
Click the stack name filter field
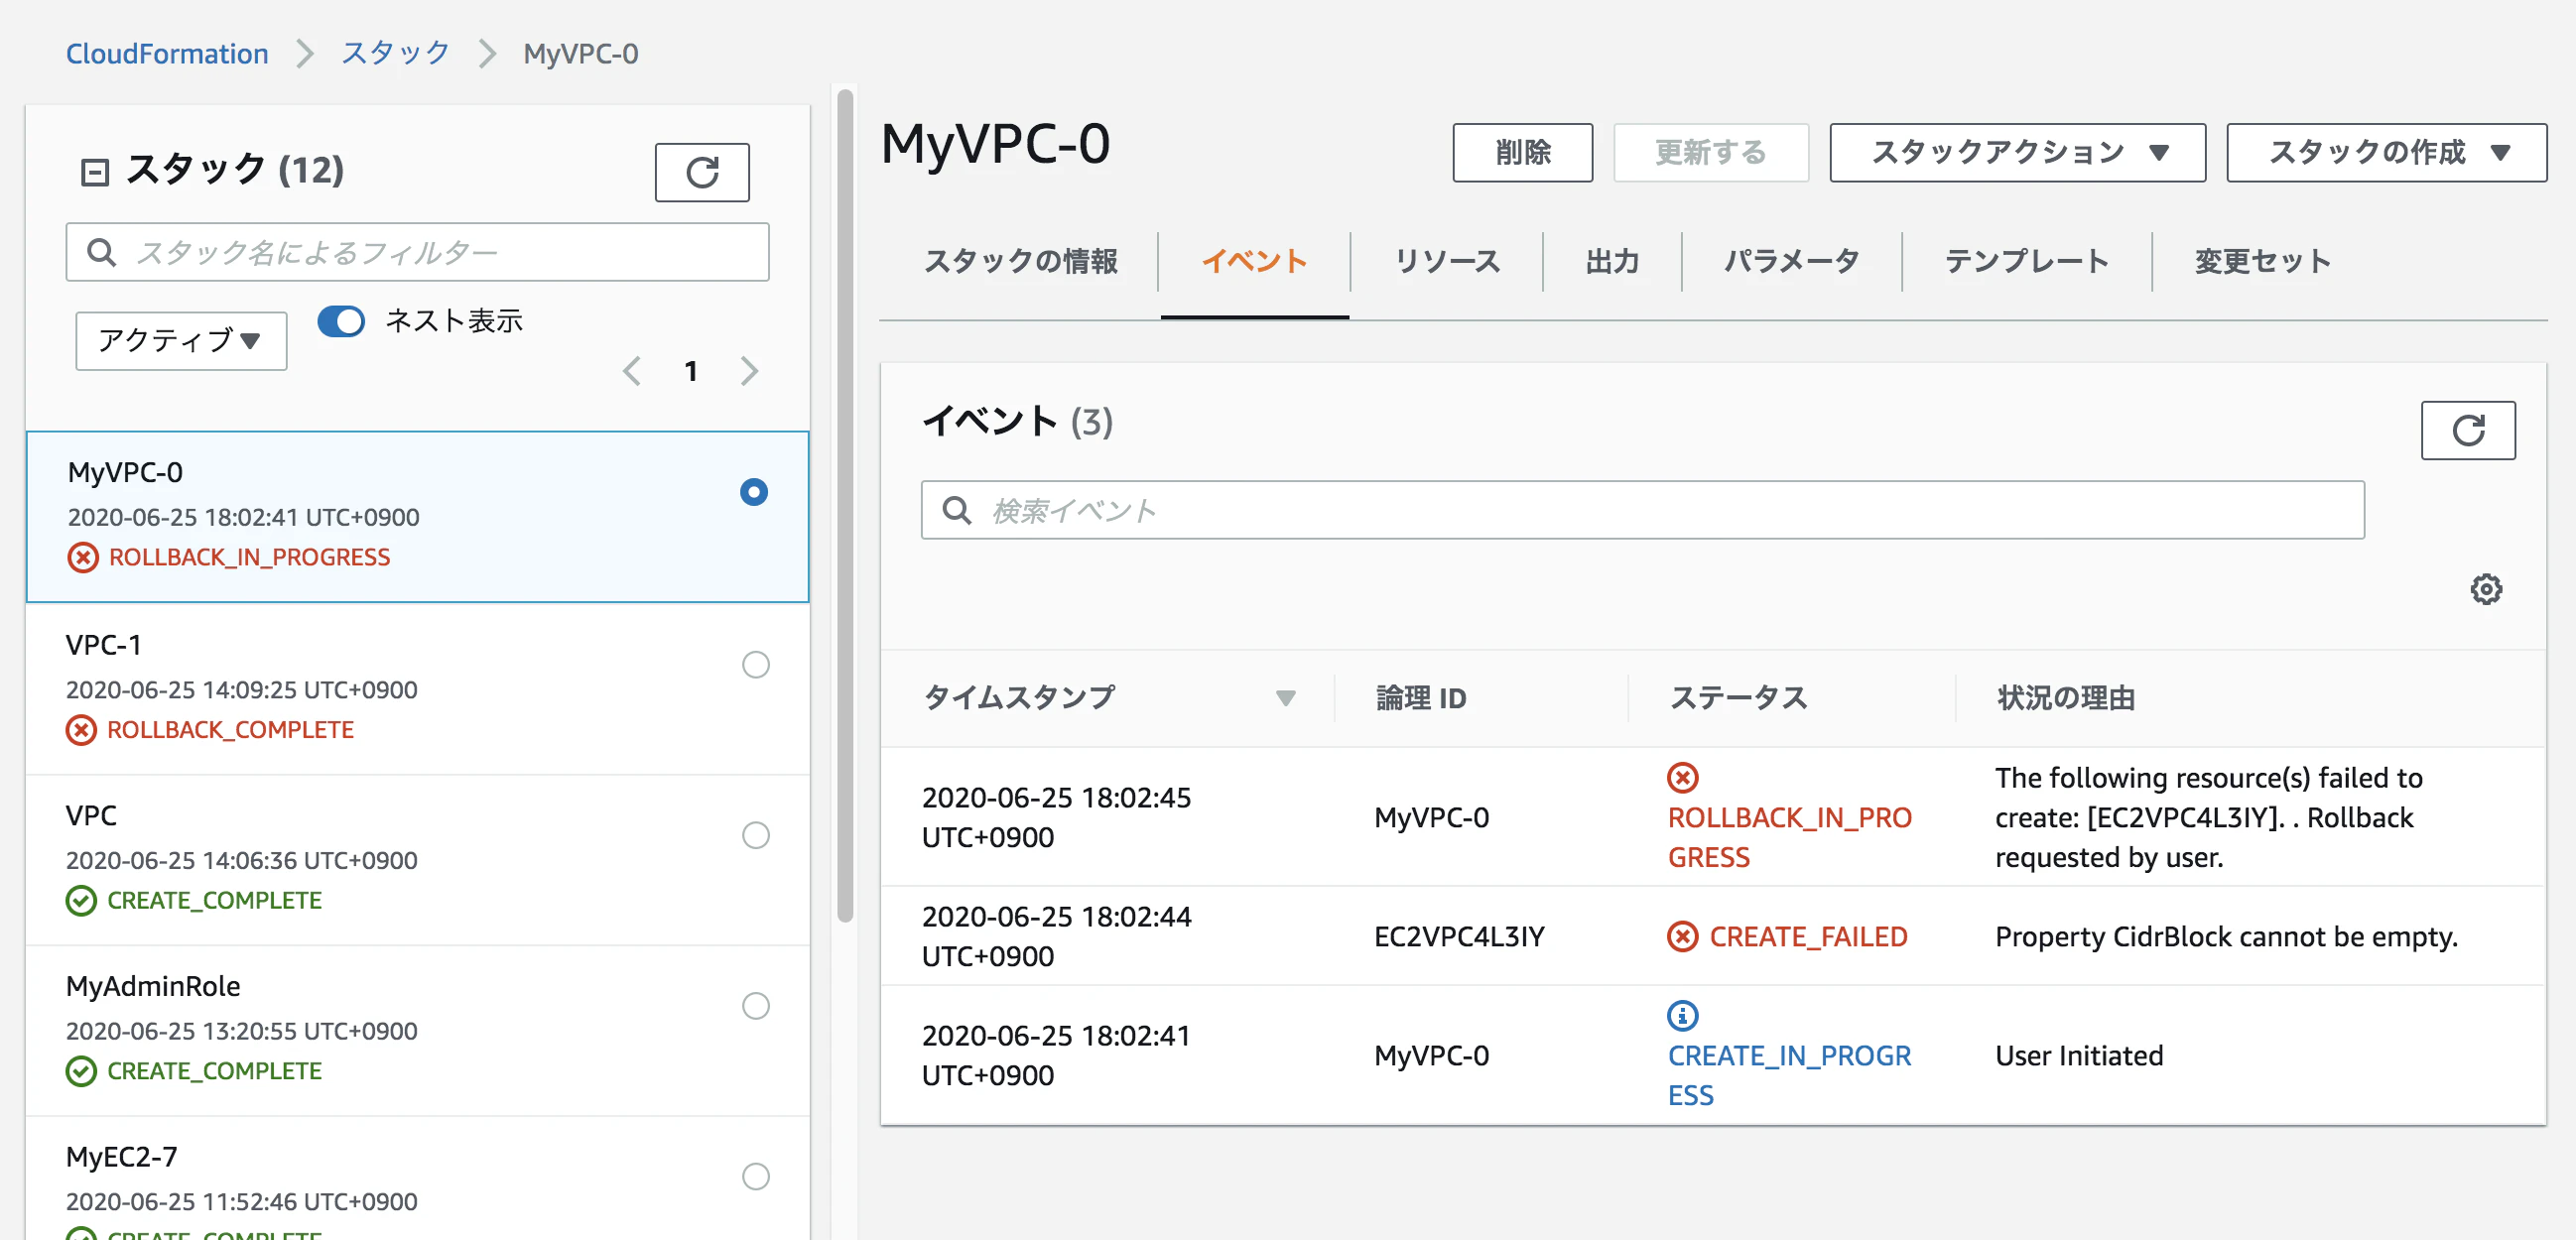point(418,252)
